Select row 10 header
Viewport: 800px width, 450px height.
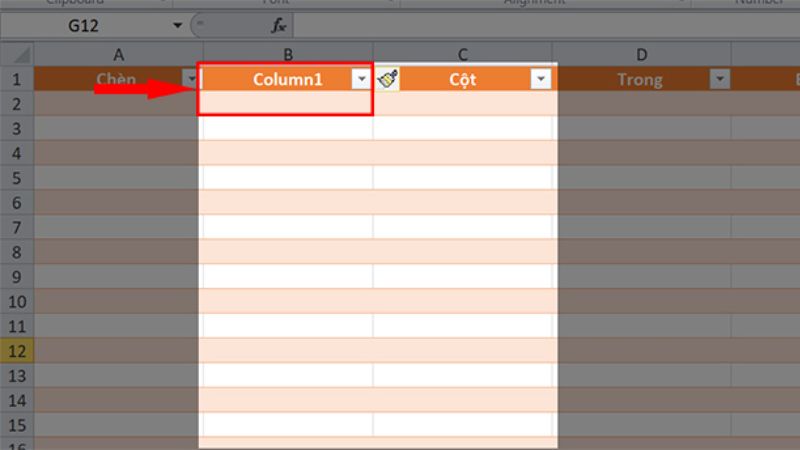click(17, 302)
